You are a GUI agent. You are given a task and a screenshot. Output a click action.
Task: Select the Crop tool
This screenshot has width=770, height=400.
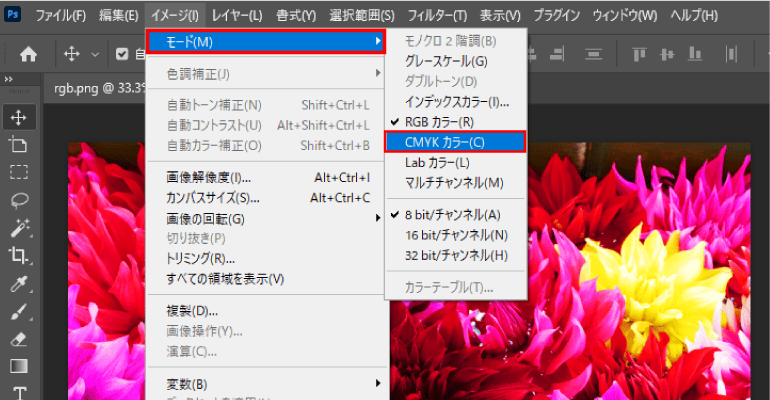(19, 256)
